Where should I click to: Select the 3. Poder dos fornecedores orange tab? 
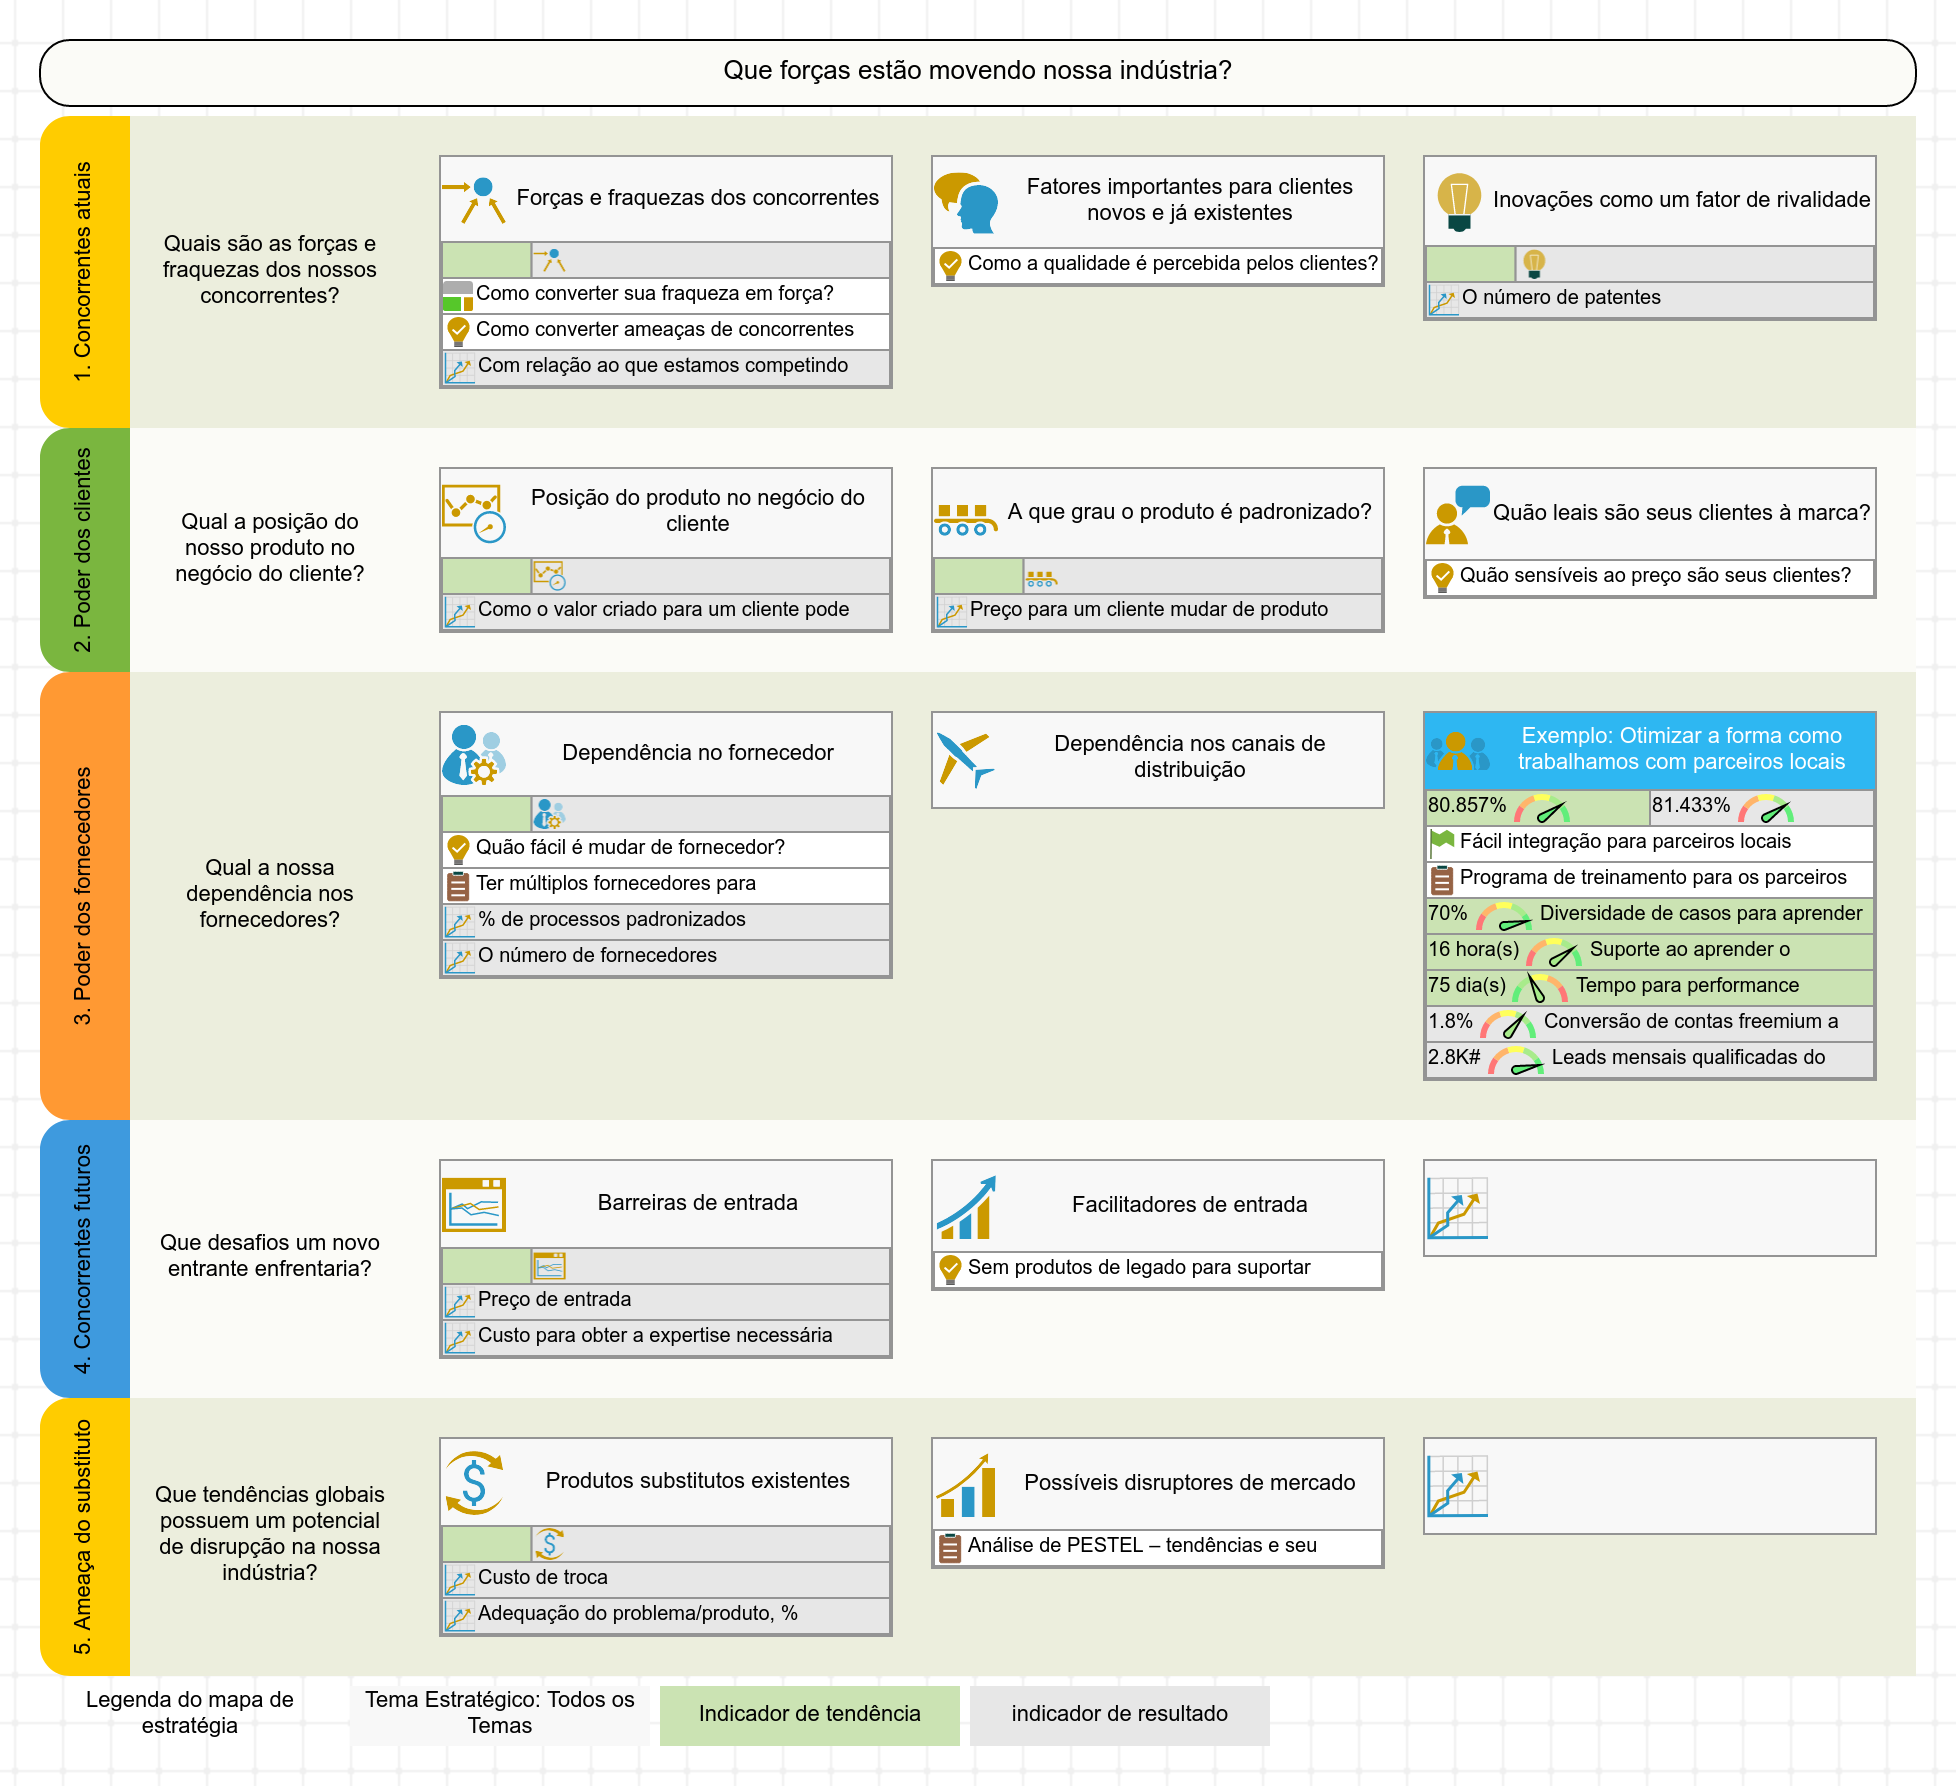click(85, 896)
